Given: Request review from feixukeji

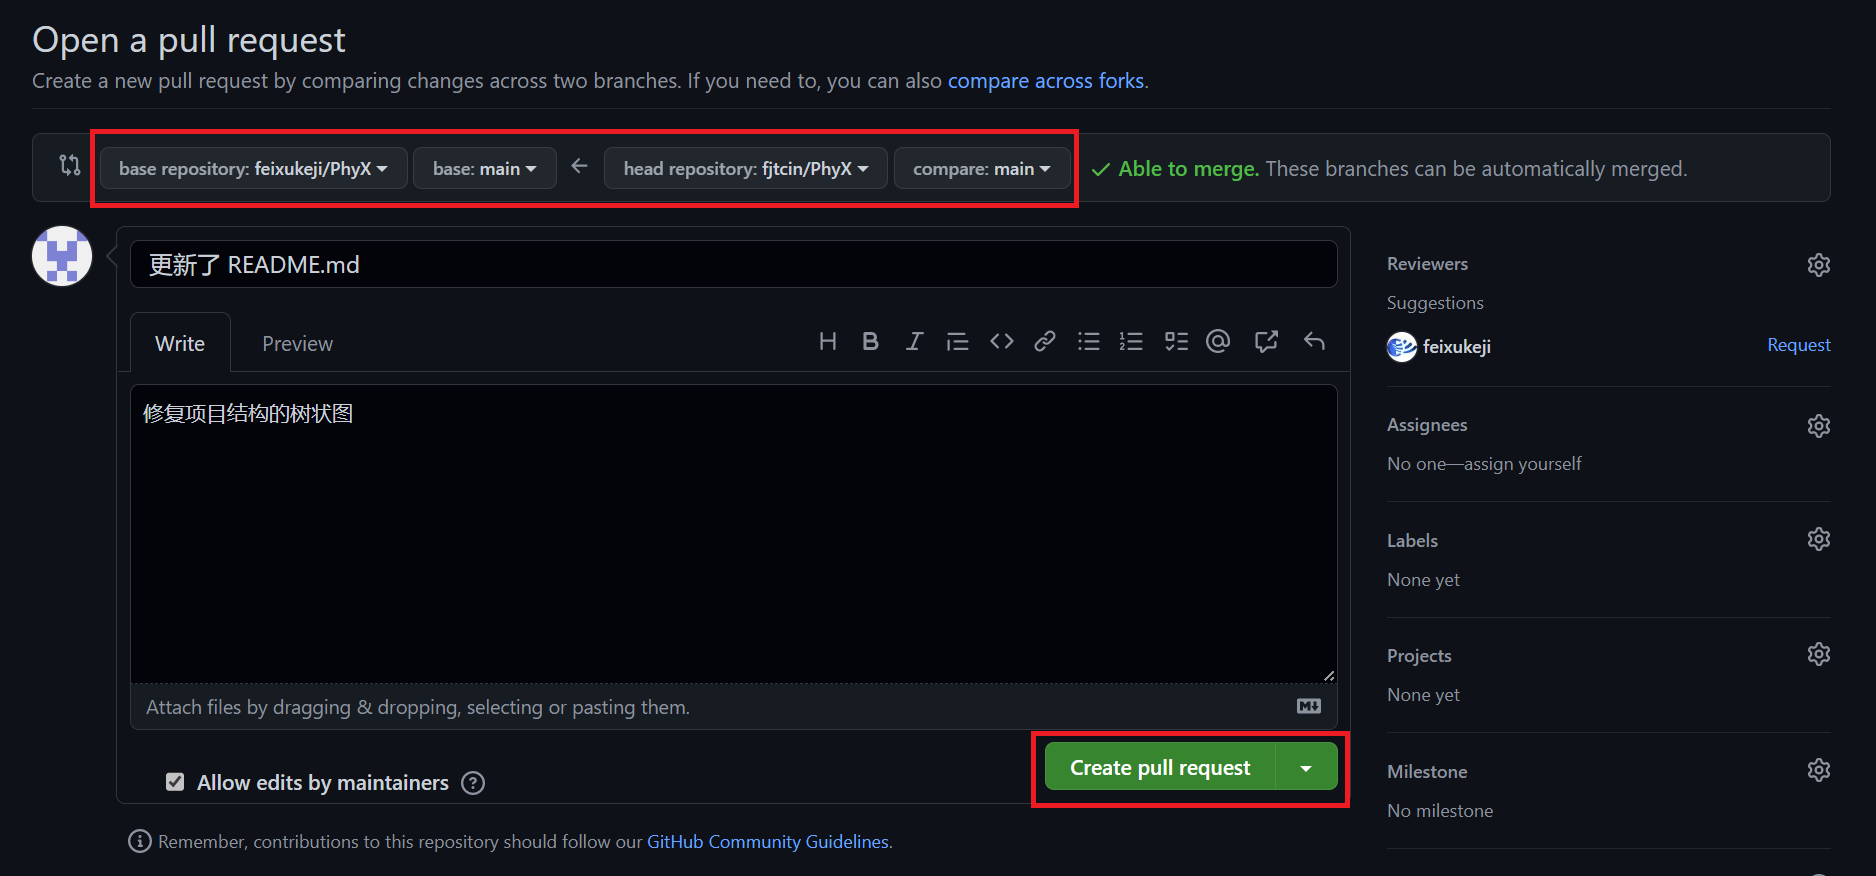Looking at the screenshot, I should click(1798, 345).
